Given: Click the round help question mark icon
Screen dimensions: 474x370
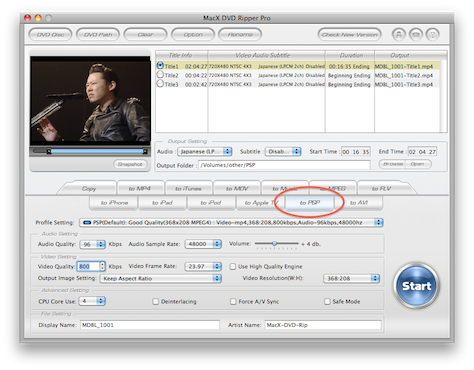Looking at the screenshot, I should point(432,34).
